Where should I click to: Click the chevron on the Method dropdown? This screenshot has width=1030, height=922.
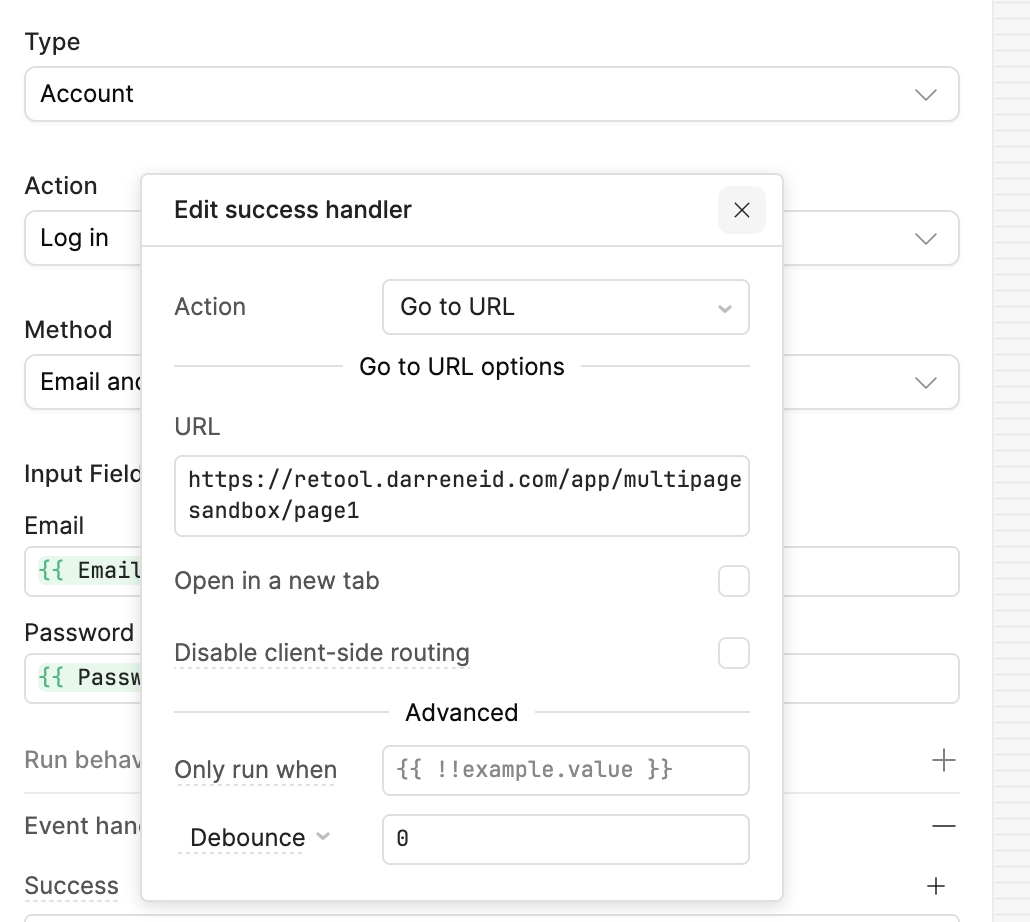[925, 383]
